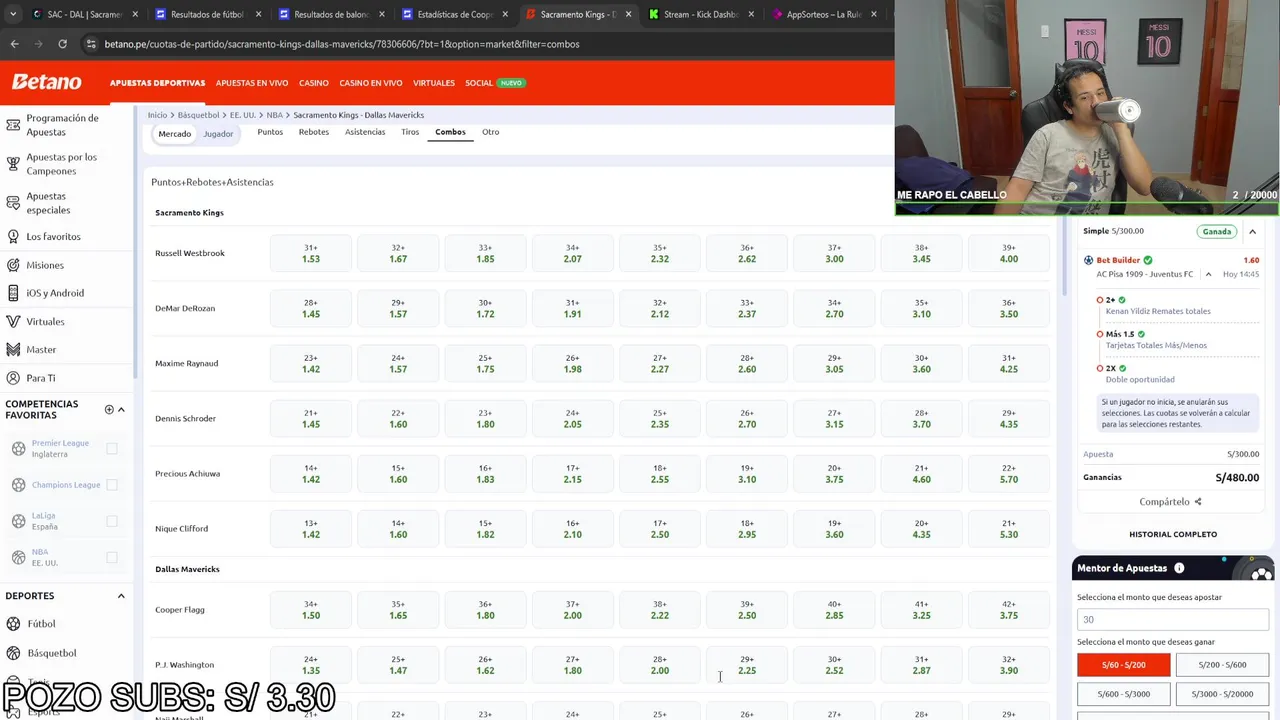Collapse the Simple S/300.00 bet slip
This screenshot has width=1280, height=720.
pos(1252,231)
